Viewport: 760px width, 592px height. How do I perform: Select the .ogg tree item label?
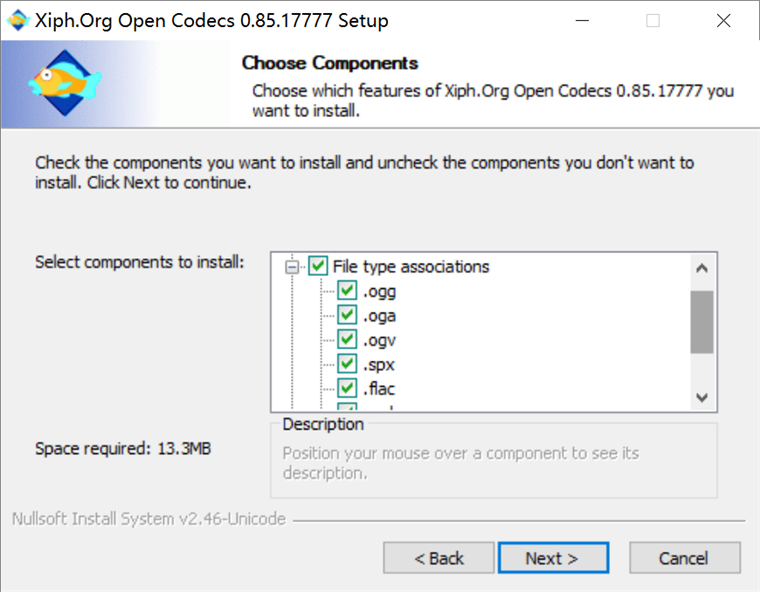(x=380, y=291)
